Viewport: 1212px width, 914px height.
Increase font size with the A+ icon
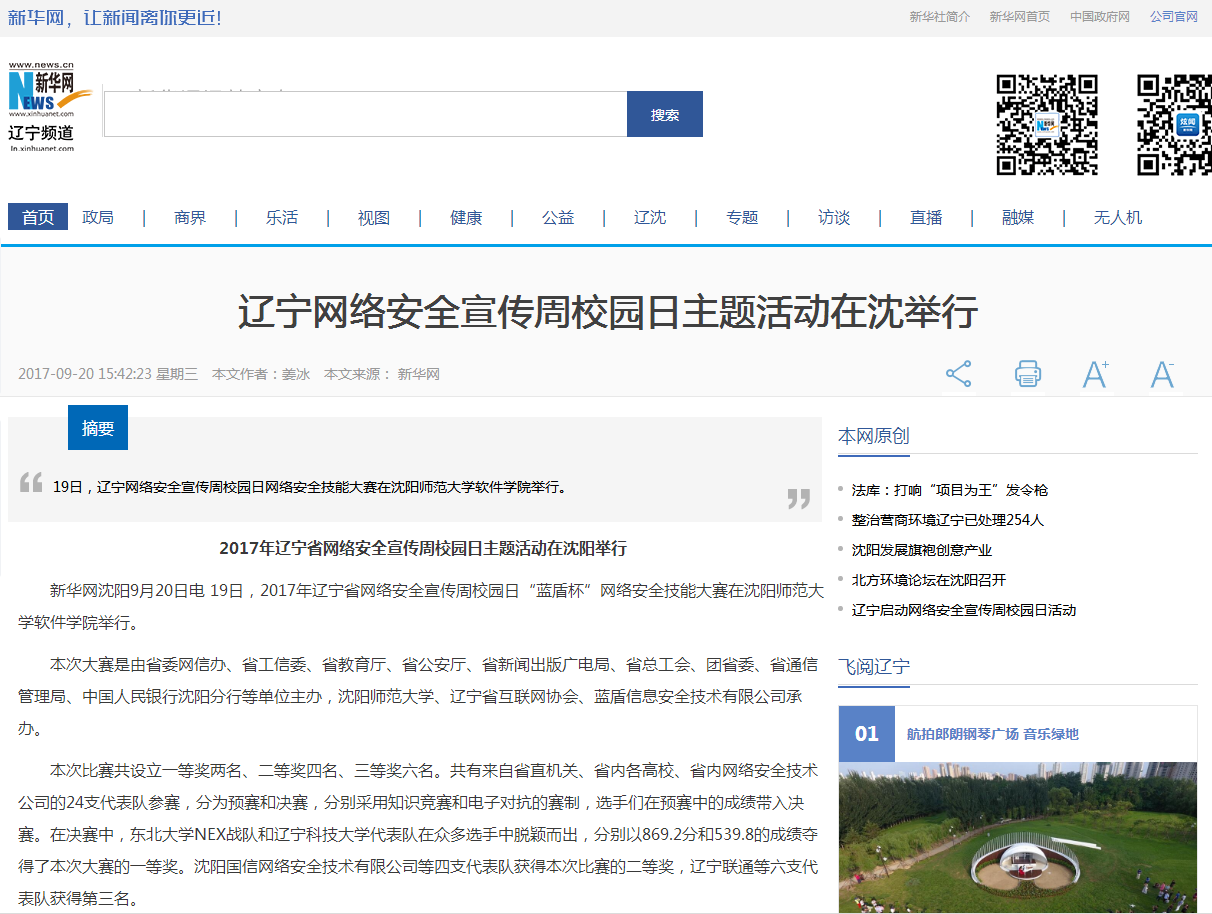(1095, 374)
